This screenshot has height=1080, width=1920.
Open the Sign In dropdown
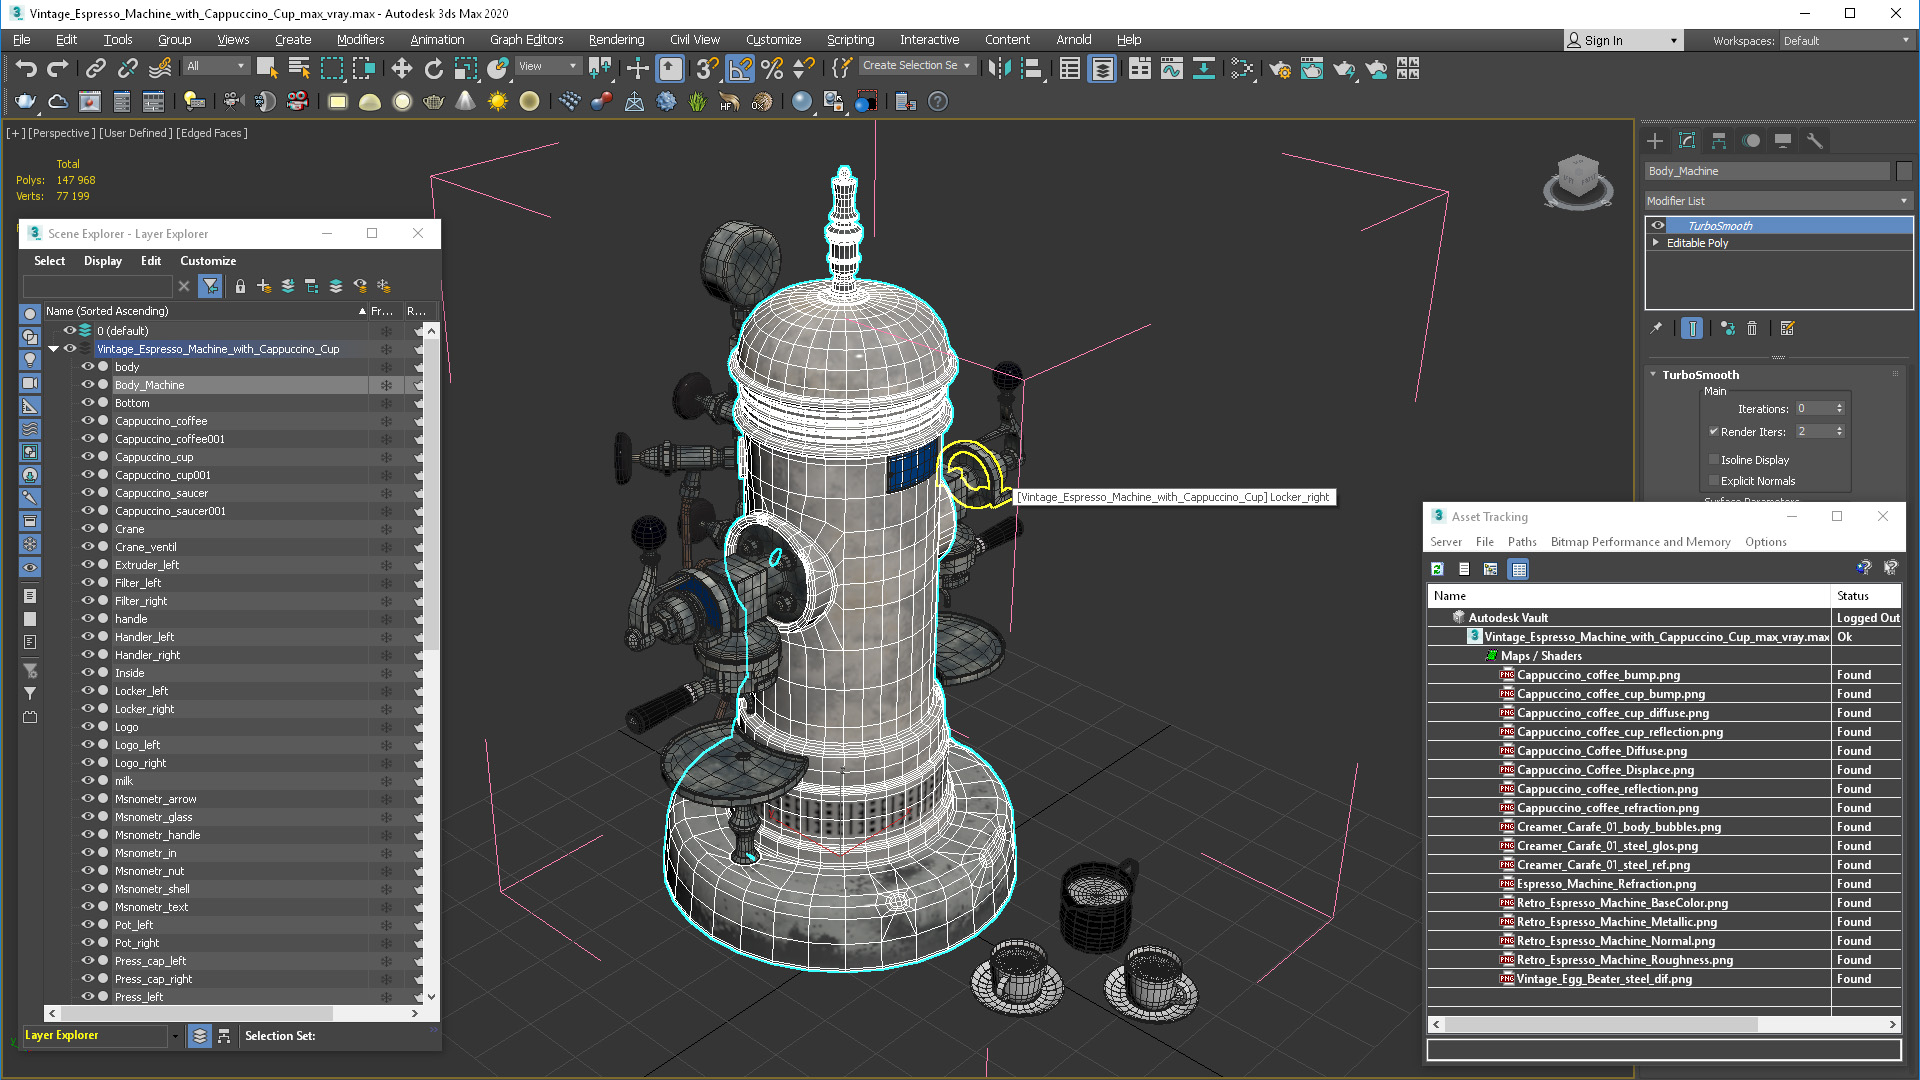pos(1623,41)
